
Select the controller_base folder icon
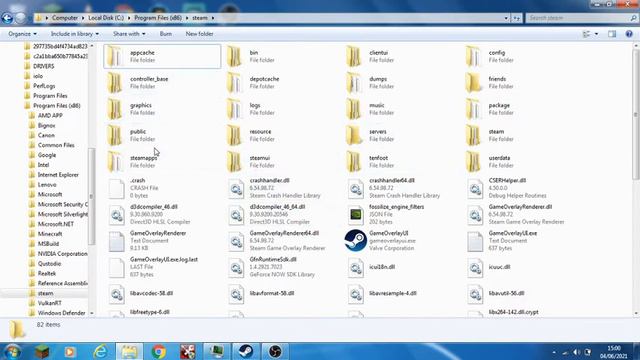point(115,82)
